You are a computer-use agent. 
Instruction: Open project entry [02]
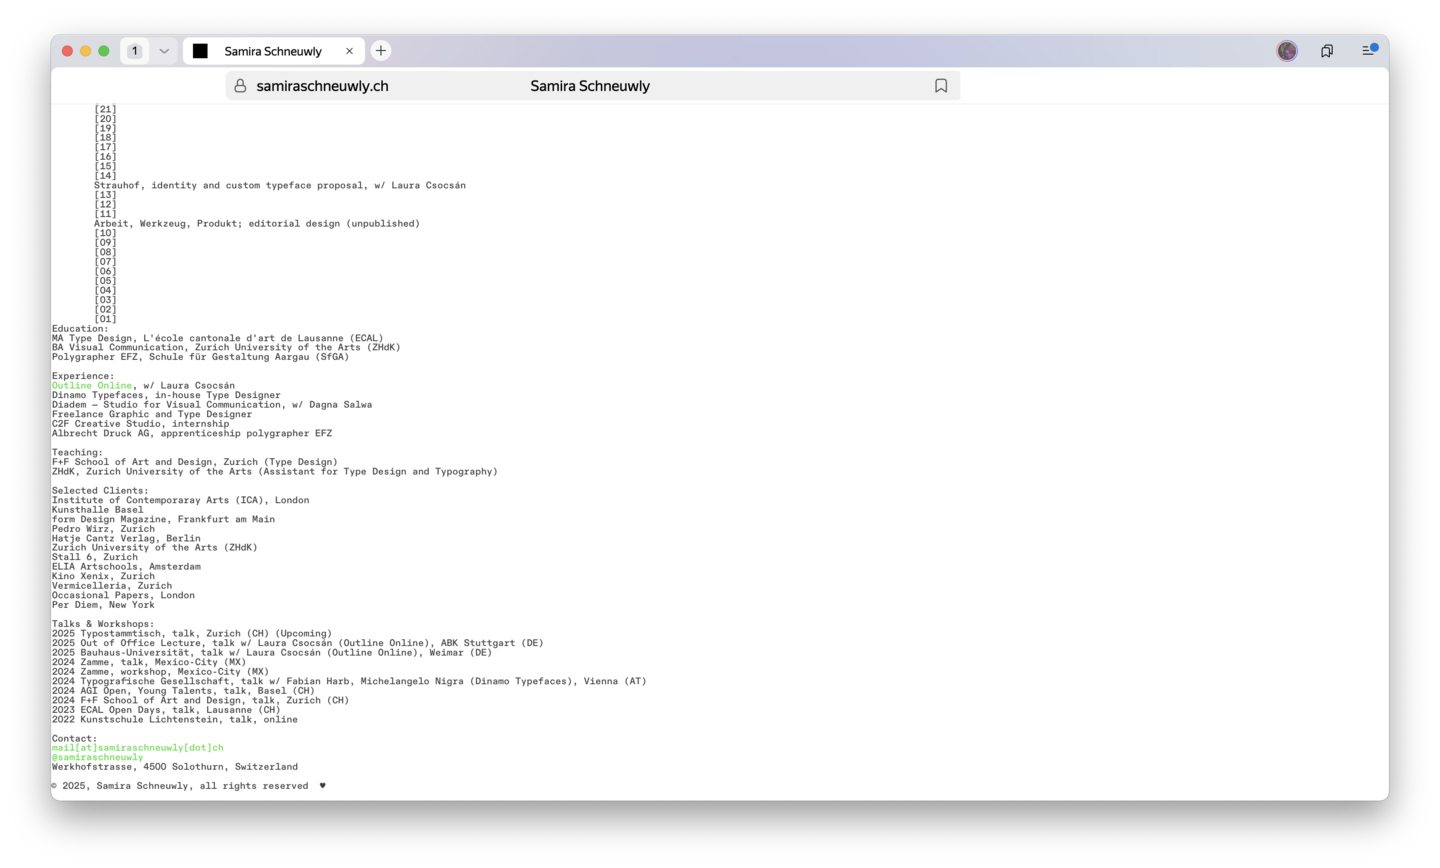click(105, 310)
